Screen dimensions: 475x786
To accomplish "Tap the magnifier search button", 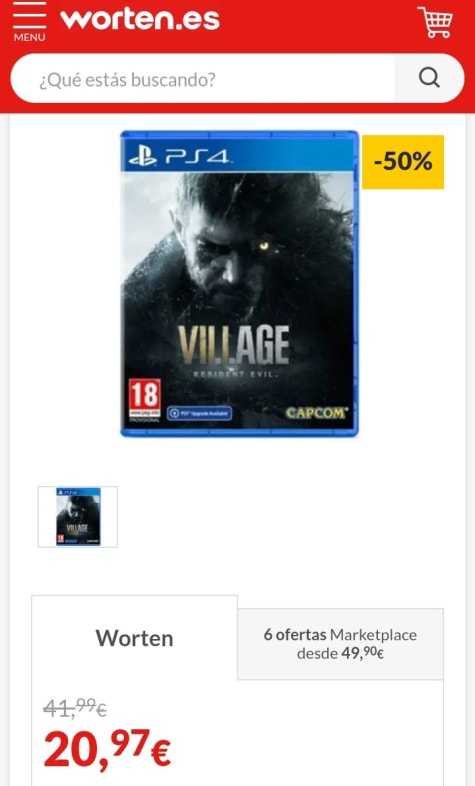I will (x=429, y=78).
